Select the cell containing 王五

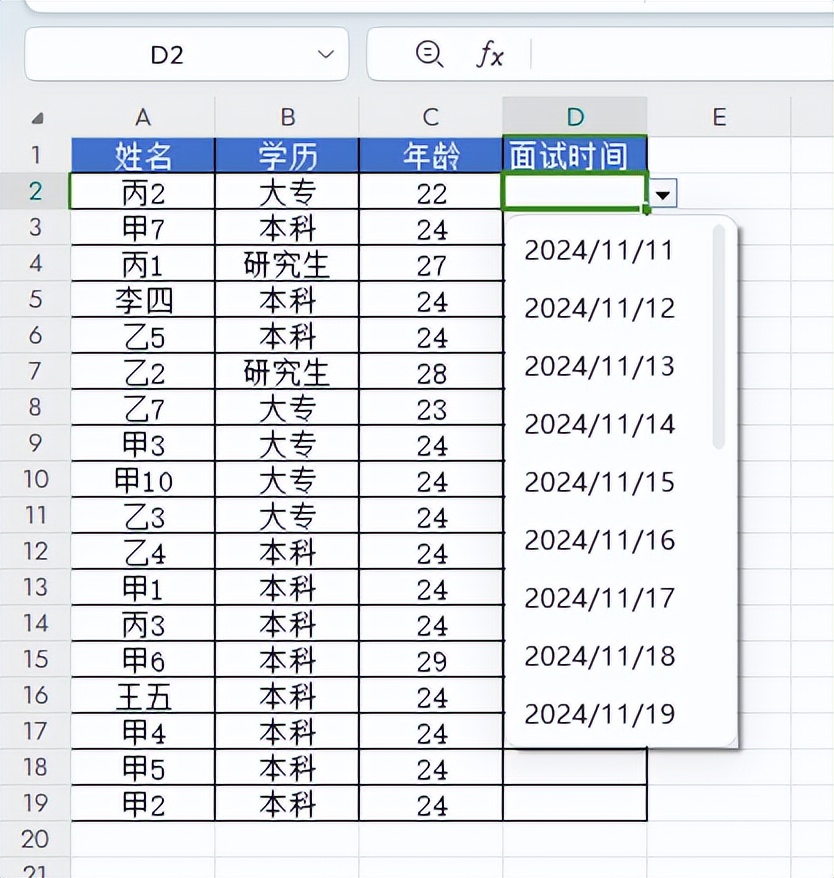coord(143,695)
